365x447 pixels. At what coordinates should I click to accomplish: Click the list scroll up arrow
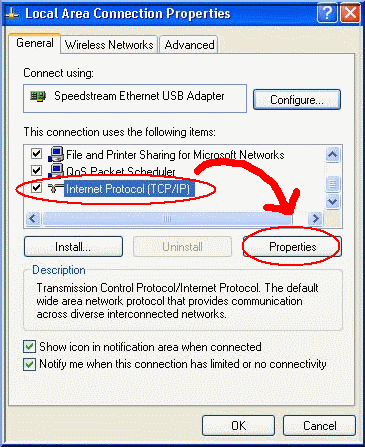coord(333,155)
